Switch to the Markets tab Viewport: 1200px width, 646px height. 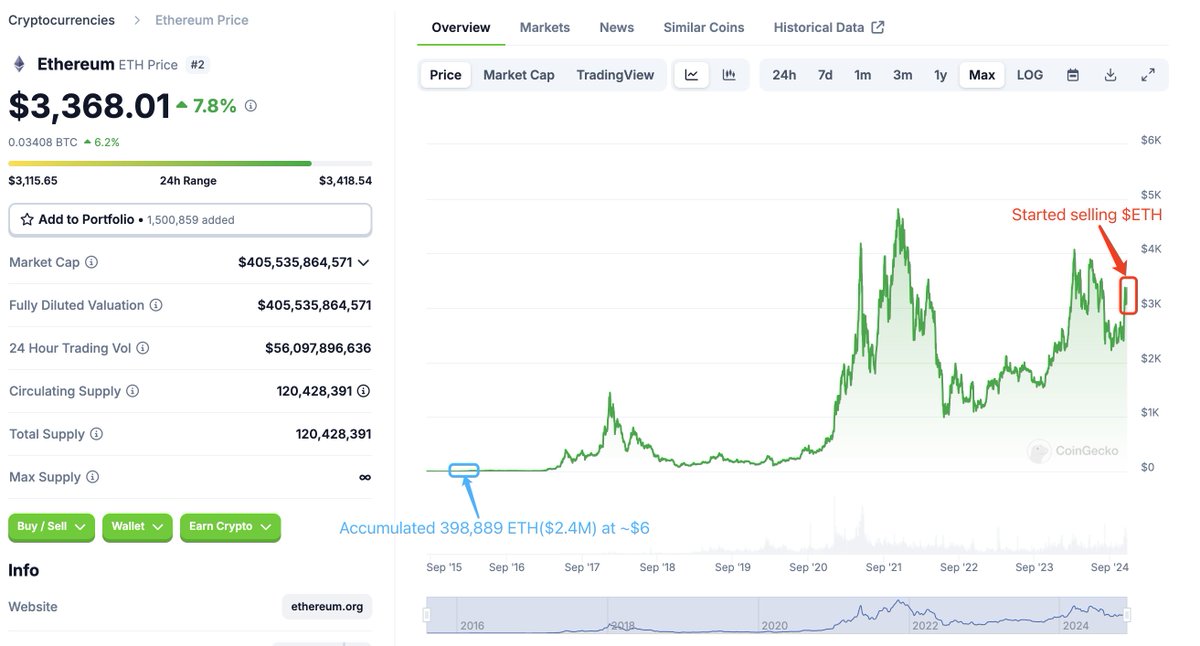click(x=544, y=27)
